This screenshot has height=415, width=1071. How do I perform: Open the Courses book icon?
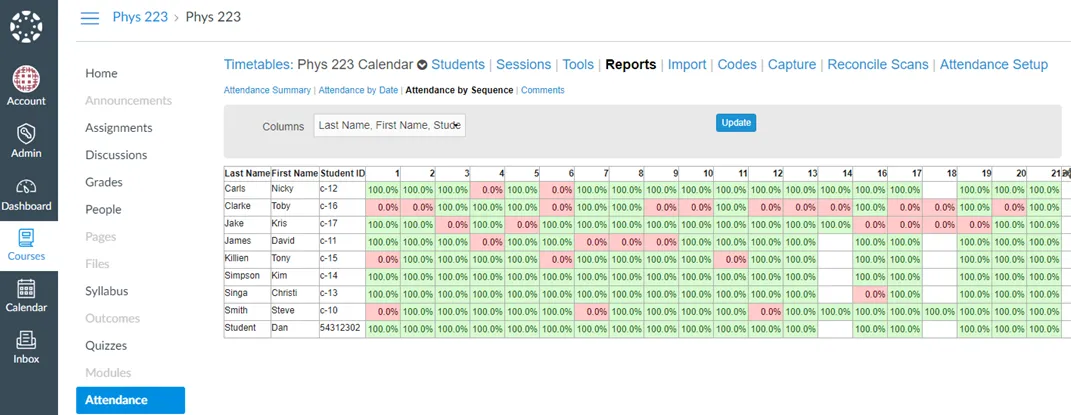pyautogui.click(x=26, y=238)
